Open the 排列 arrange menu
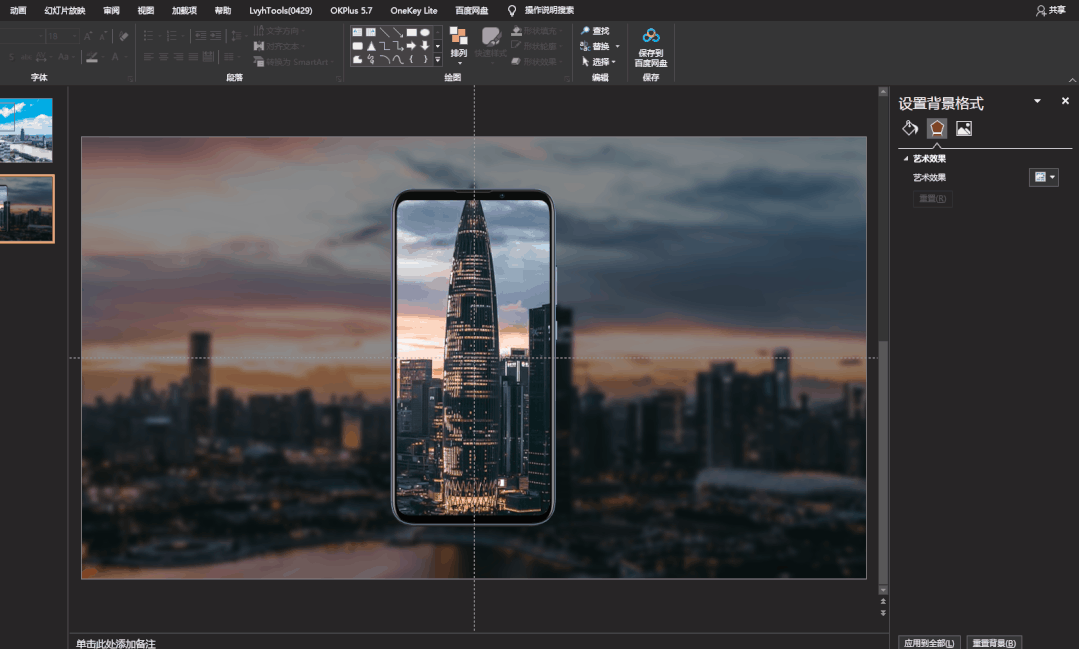 click(458, 45)
